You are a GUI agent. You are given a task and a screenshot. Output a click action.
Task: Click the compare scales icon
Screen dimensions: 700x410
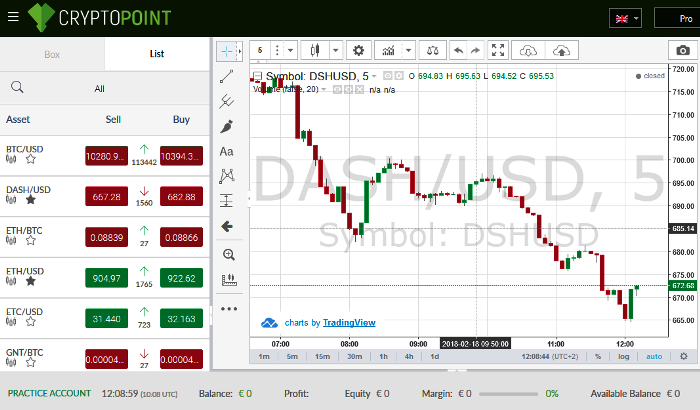point(433,50)
